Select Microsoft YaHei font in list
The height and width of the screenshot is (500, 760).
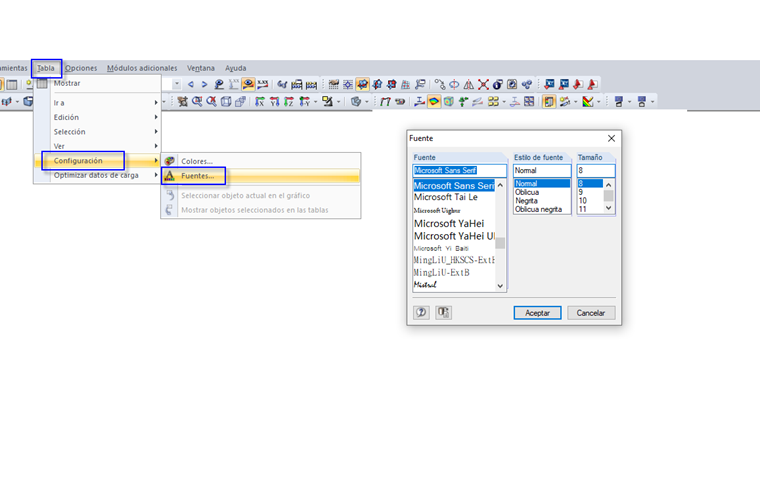[x=449, y=224]
